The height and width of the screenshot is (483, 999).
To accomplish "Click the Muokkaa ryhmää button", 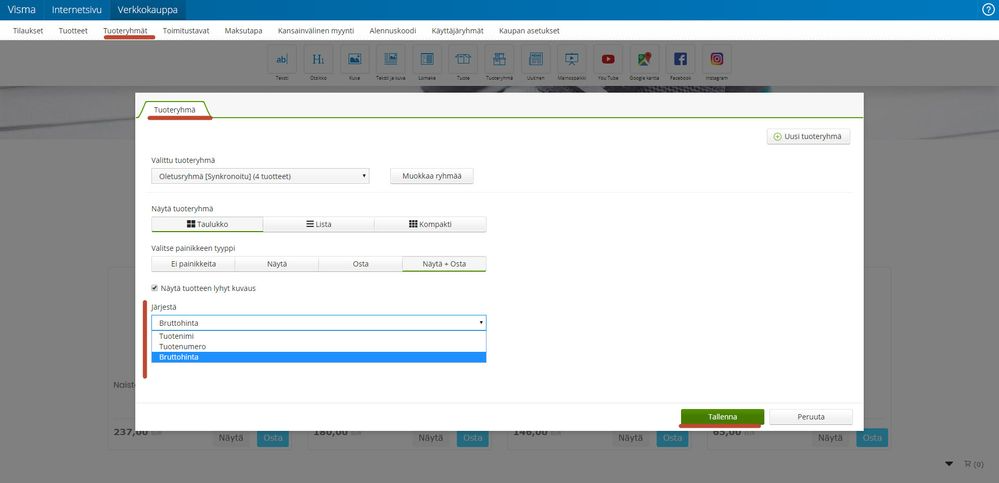I will point(432,176).
